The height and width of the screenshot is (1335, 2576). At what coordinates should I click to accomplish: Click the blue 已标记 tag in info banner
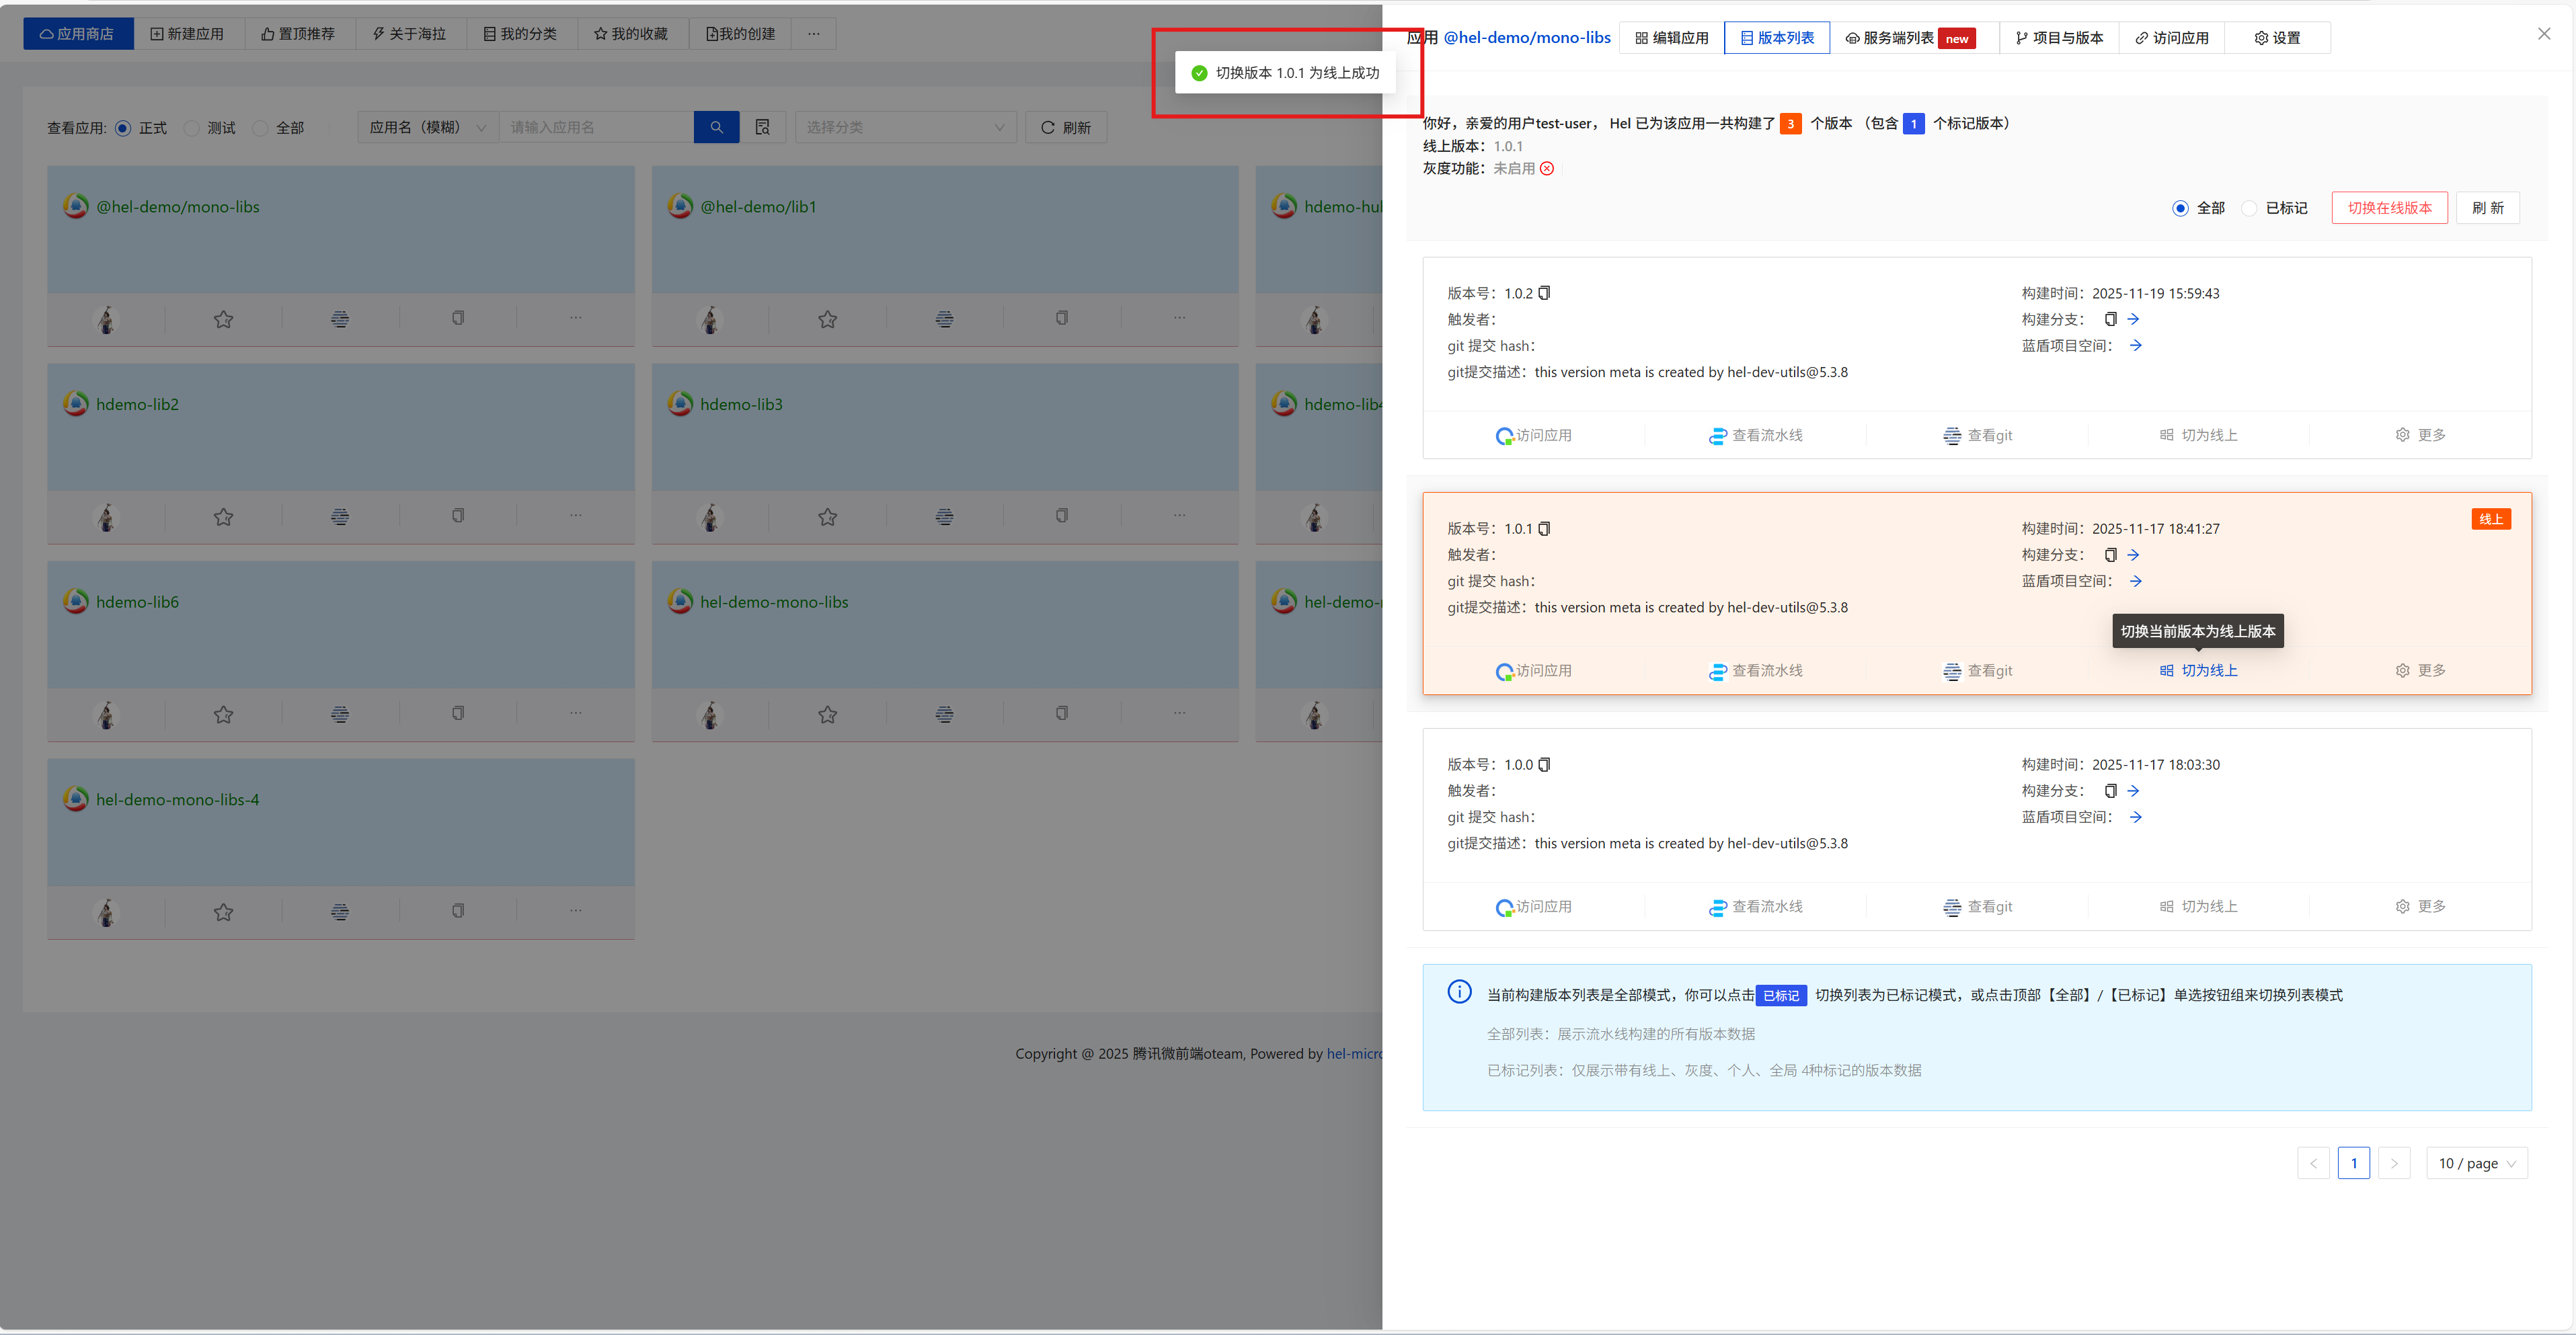1780,995
